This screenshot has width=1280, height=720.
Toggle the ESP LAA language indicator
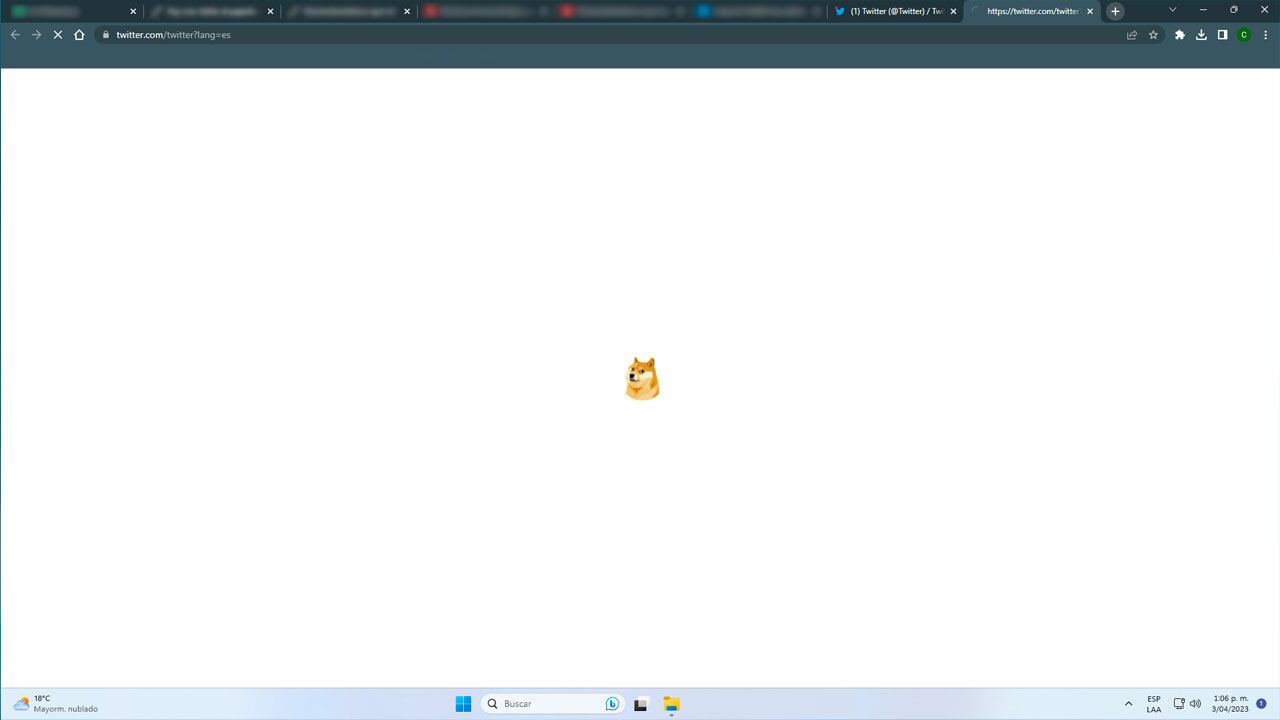point(1153,703)
